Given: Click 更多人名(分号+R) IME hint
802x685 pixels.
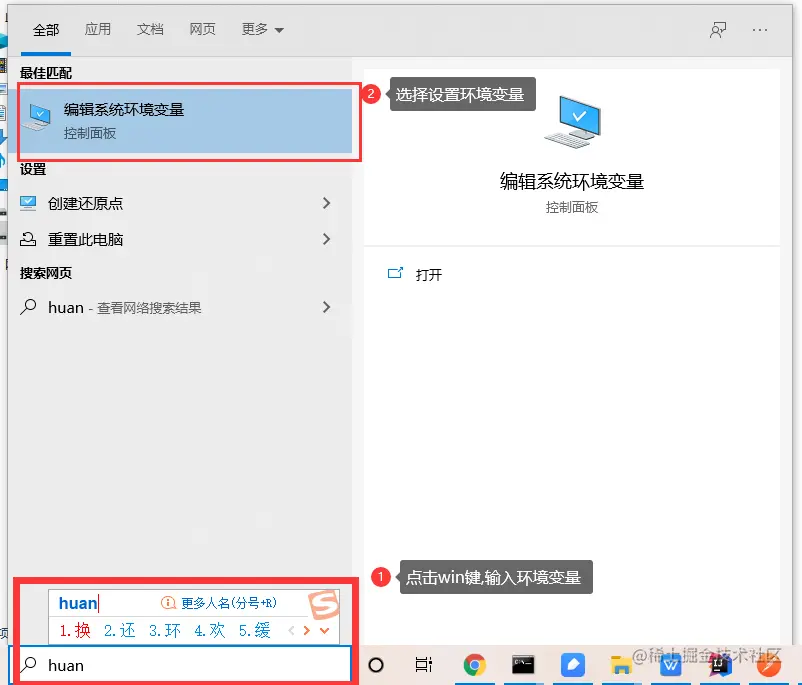Looking at the screenshot, I should pyautogui.click(x=219, y=603).
